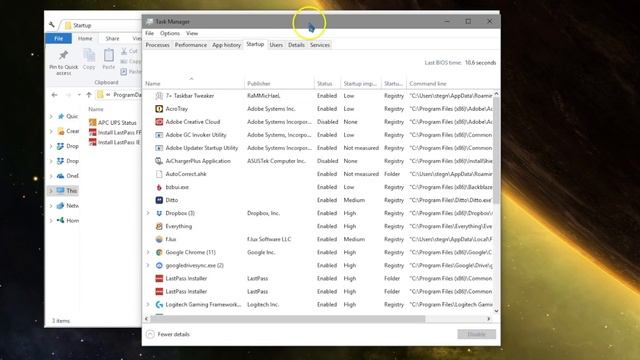The image size is (640, 360).
Task: Expand Quick access in Explorer tree
Action: pyautogui.click(x=51, y=117)
